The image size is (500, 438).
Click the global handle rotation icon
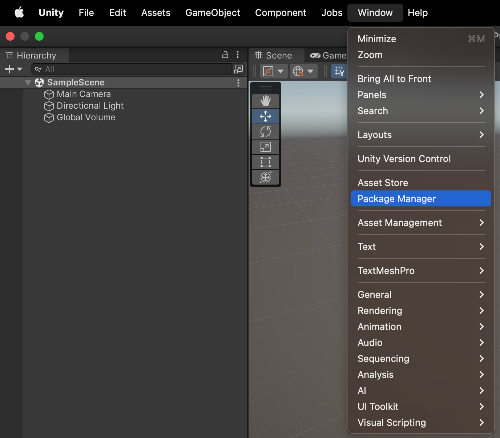point(298,71)
